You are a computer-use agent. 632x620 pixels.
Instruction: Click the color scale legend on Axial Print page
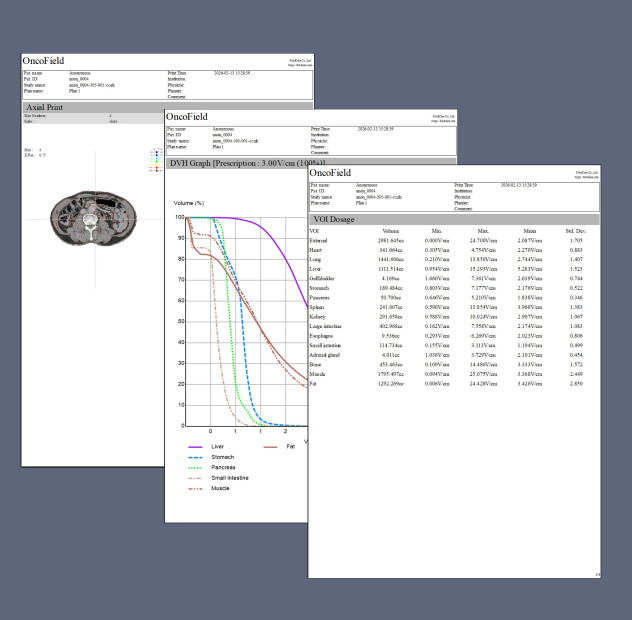156,160
